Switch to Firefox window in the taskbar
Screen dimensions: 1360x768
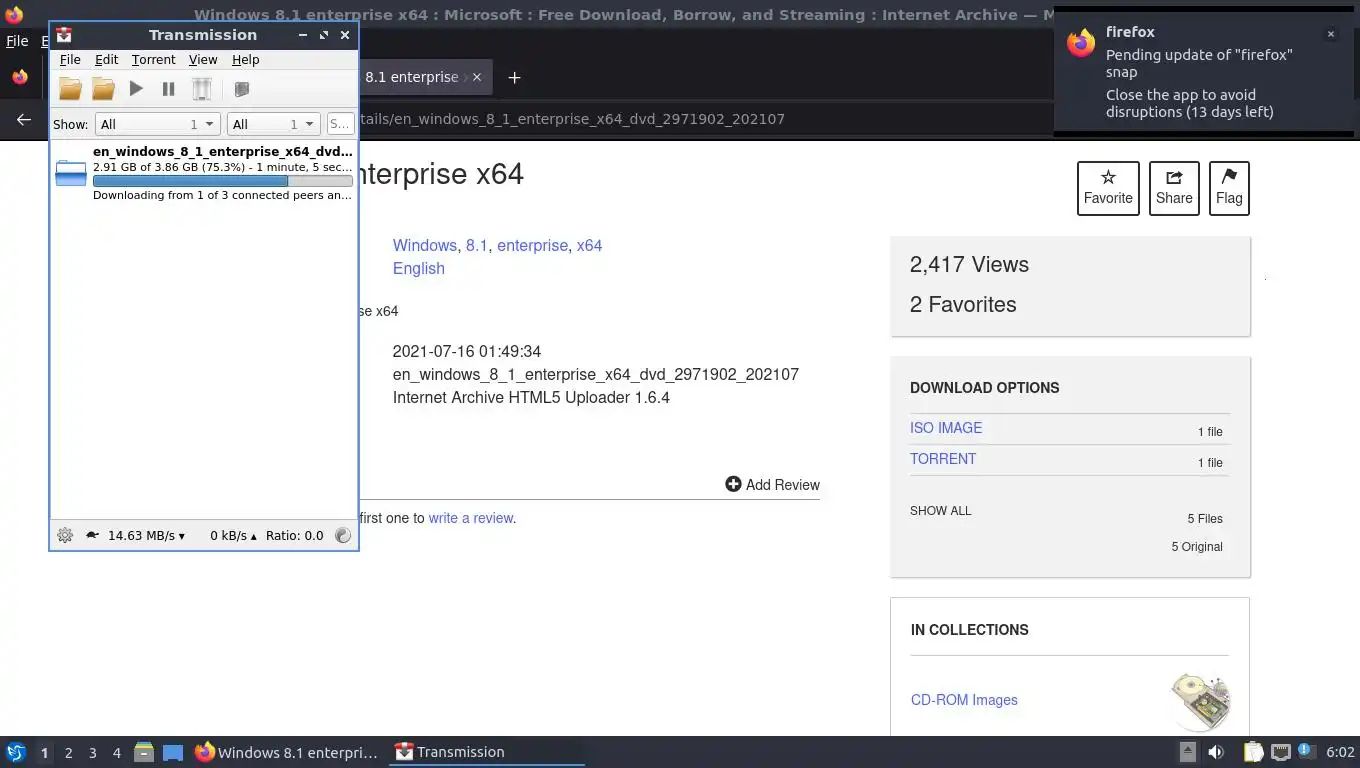[288, 752]
